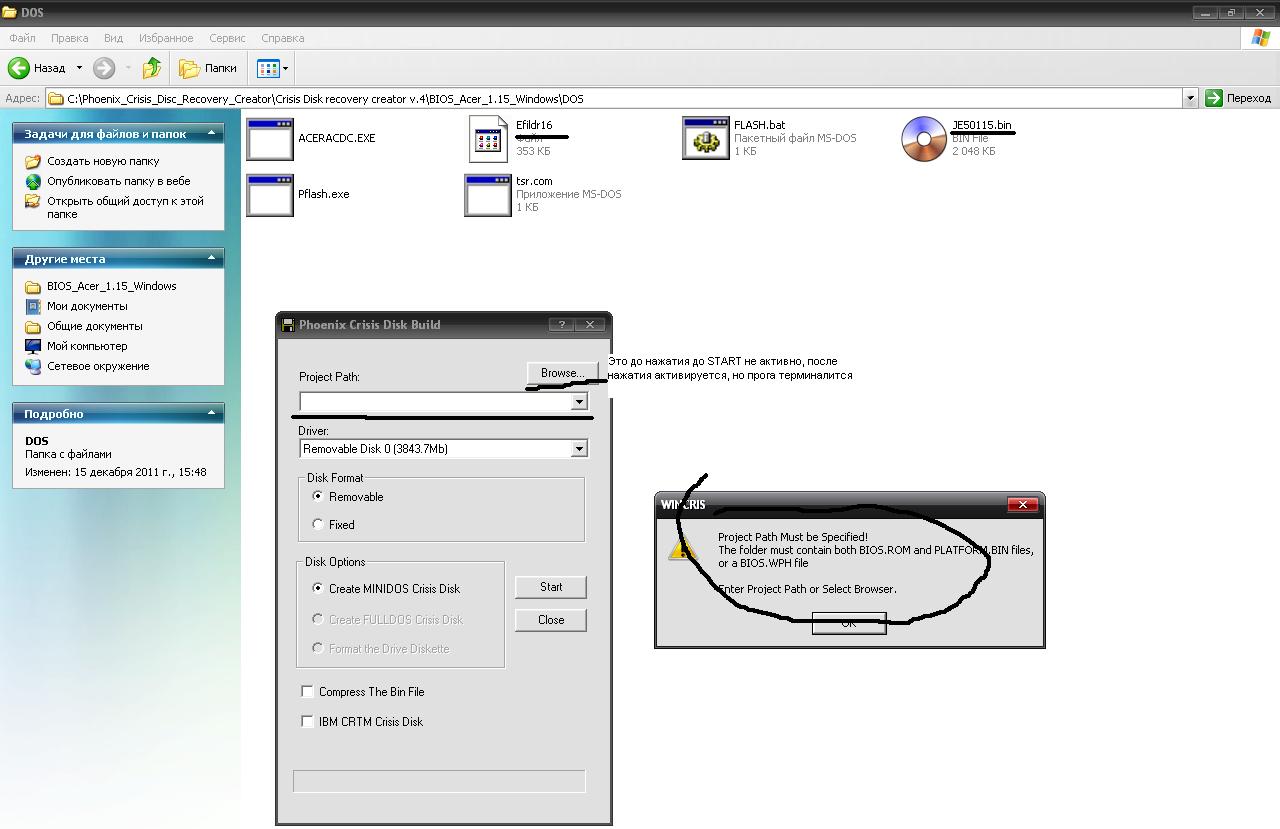Select the ACERACDC.EXE file icon
Screen dimensions: 1280x829
click(x=270, y=138)
